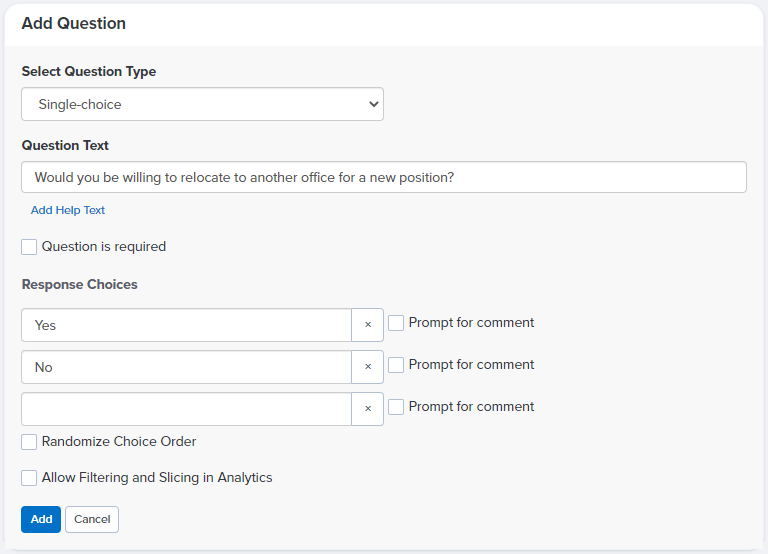Viewport: 768px width, 554px height.
Task: Click into the No response choice field
Action: coord(187,367)
